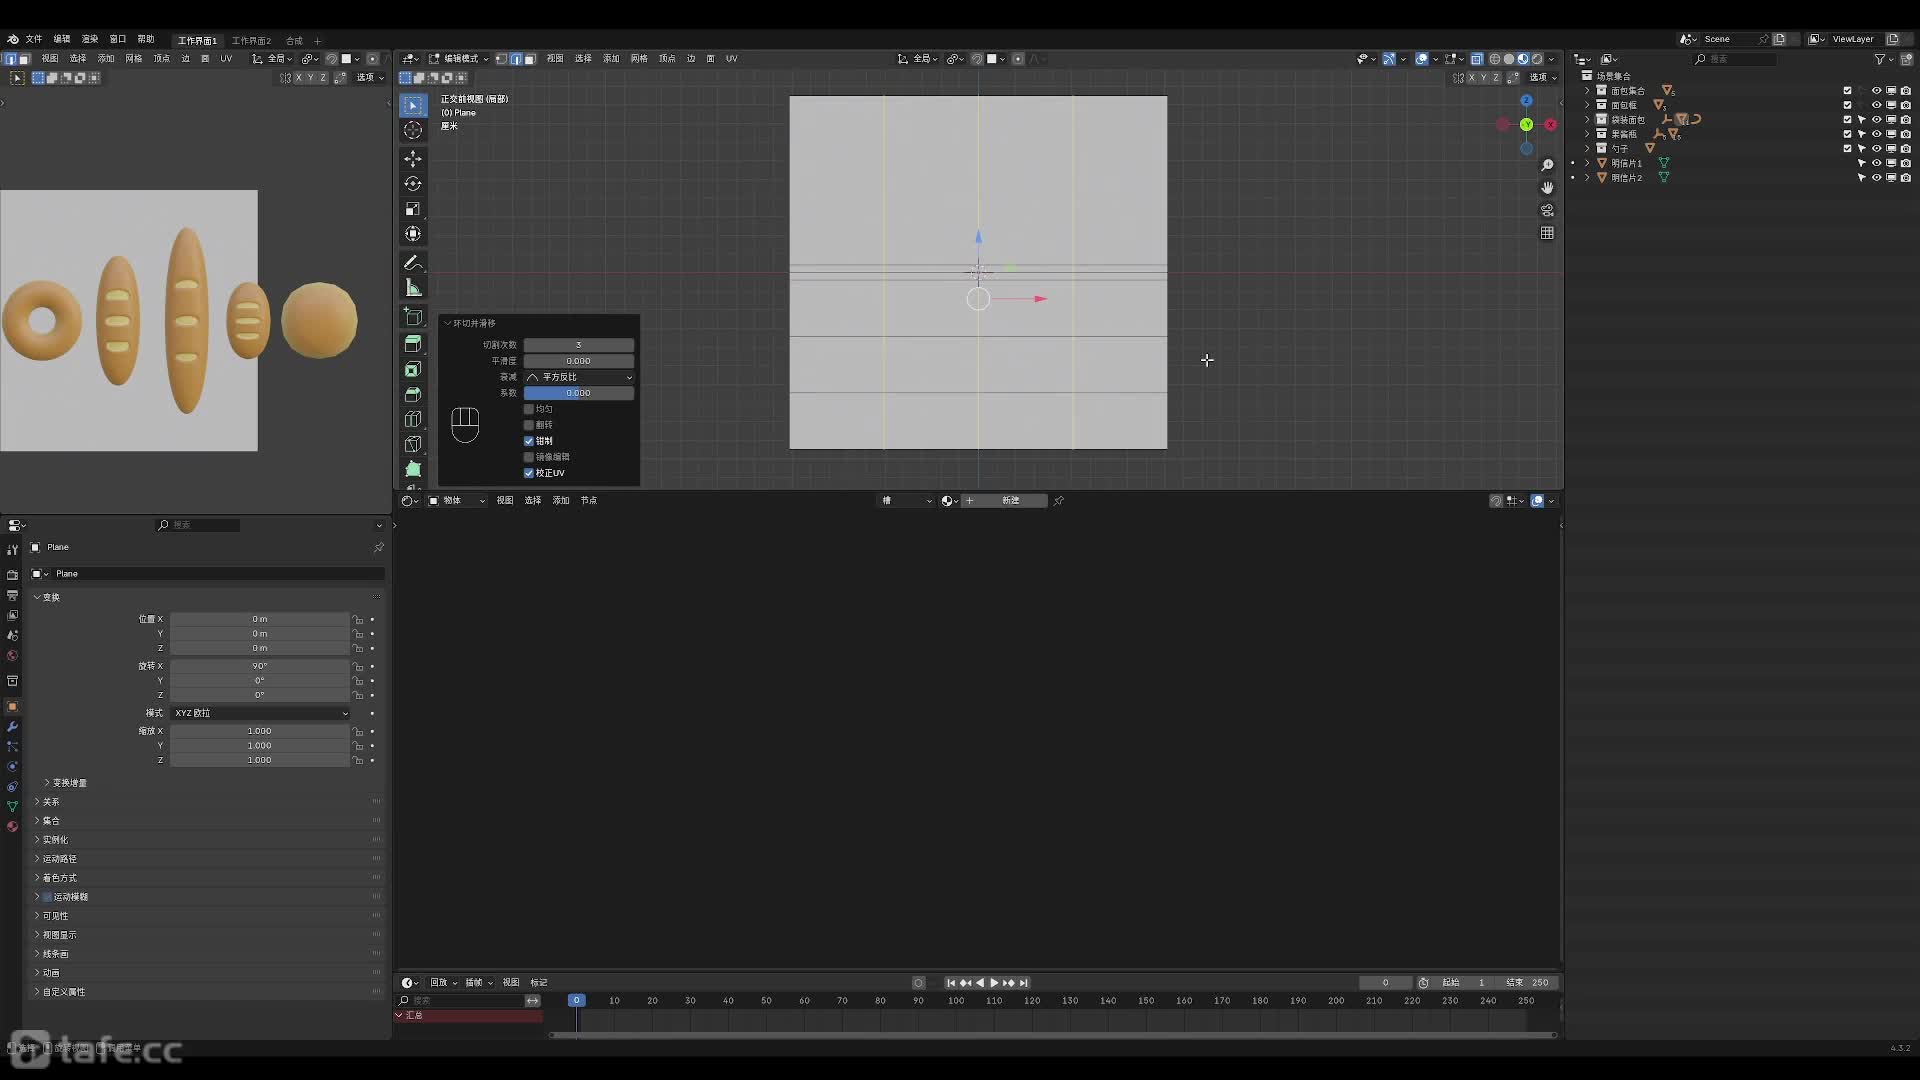
Task: Open the 衰减 falloff dropdown
Action: tap(579, 377)
